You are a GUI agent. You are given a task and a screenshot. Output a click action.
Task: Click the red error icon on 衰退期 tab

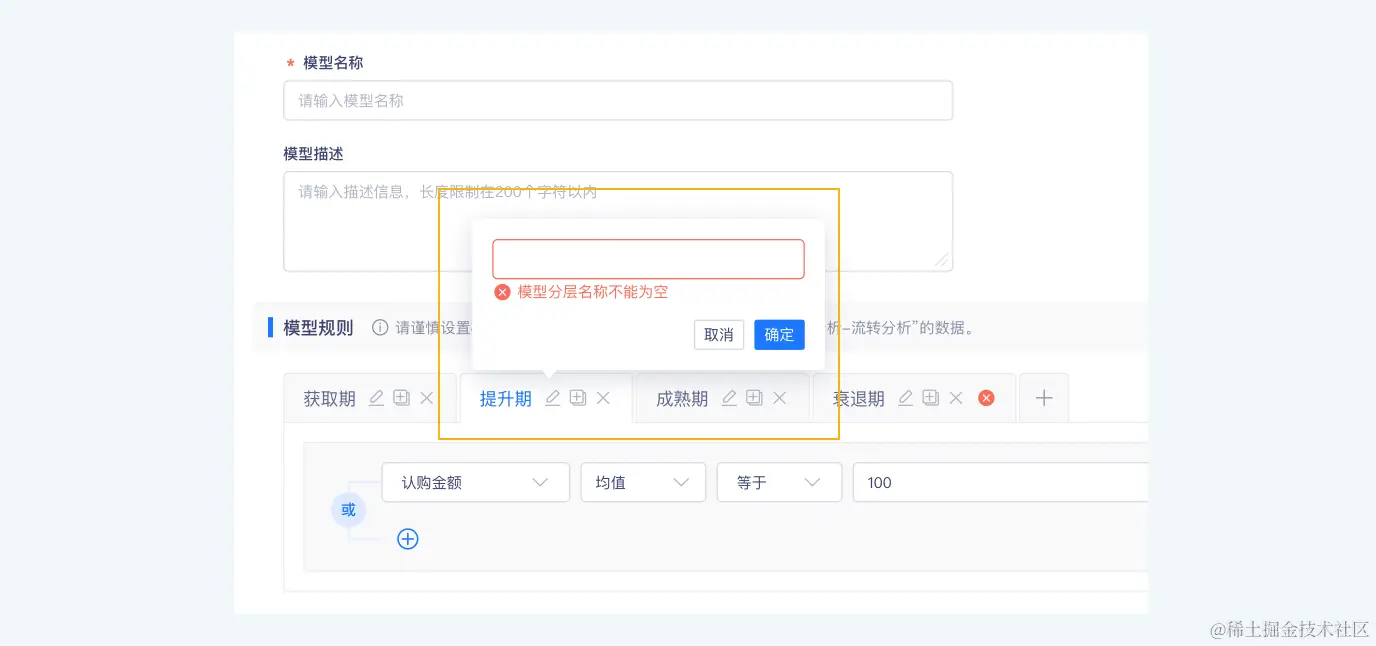(x=986, y=398)
